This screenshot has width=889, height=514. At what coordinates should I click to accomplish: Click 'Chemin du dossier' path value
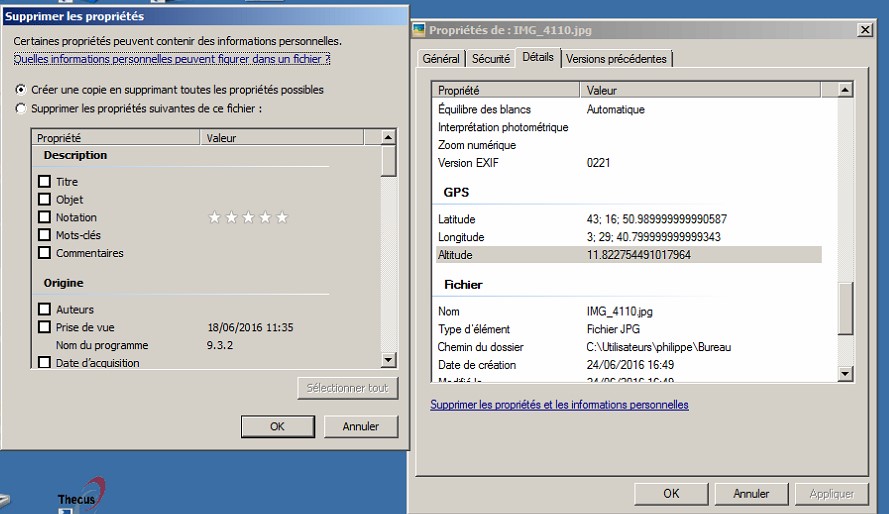click(x=659, y=347)
